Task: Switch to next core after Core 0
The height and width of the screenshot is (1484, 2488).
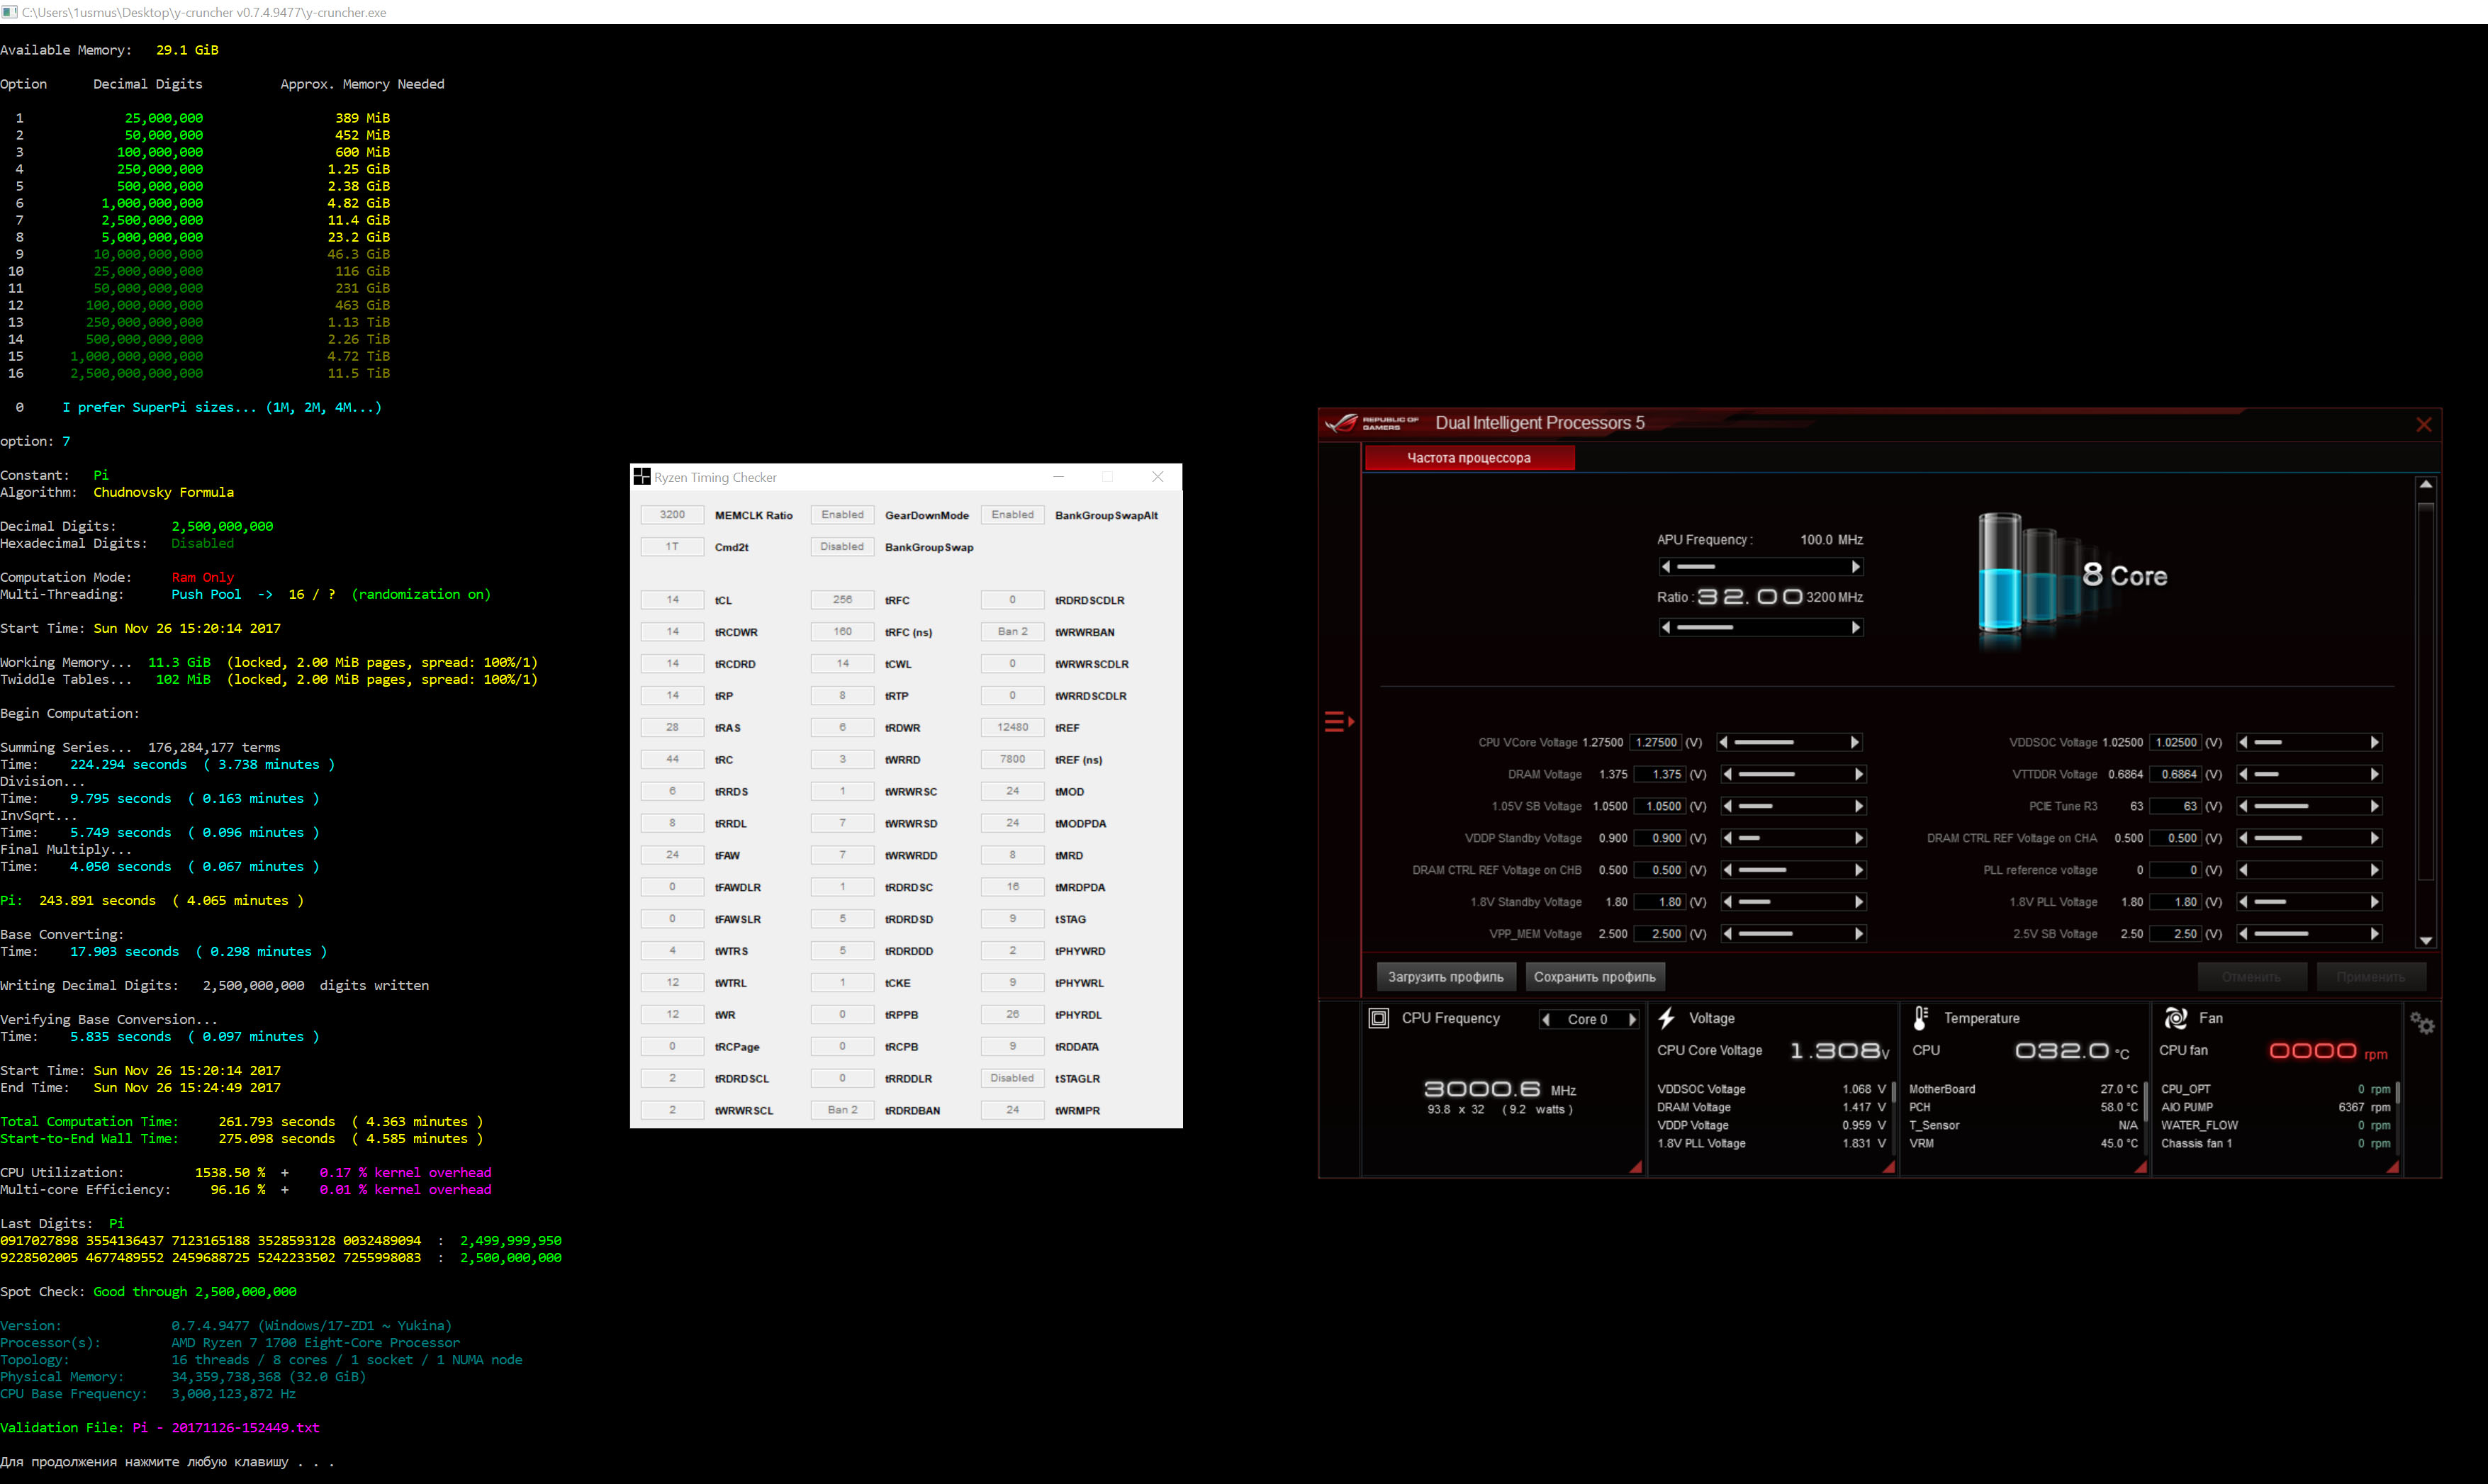Action: tap(1632, 1019)
